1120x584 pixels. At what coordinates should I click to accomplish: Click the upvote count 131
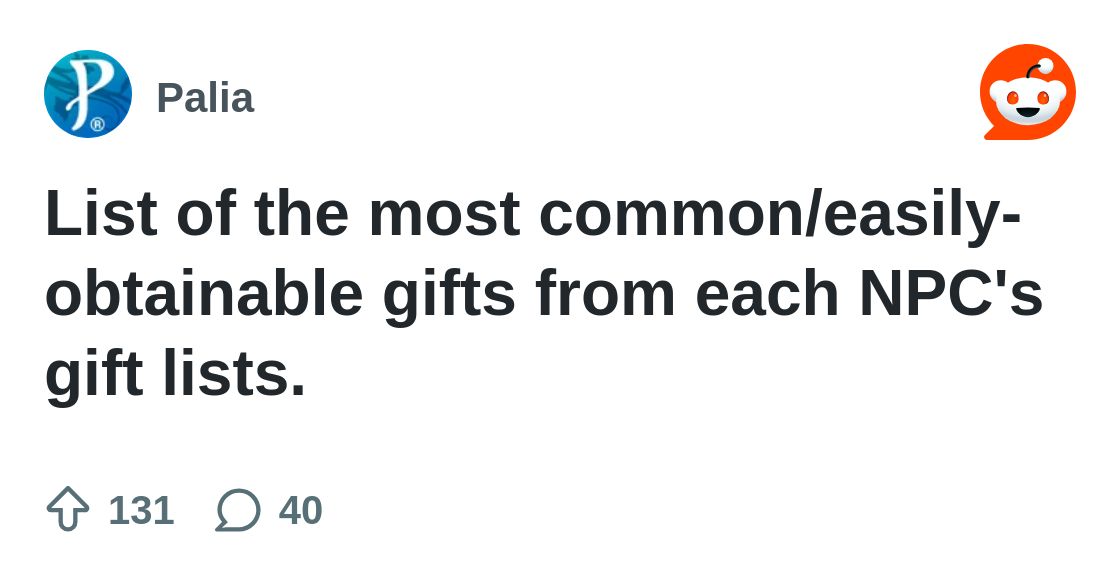pos(141,510)
